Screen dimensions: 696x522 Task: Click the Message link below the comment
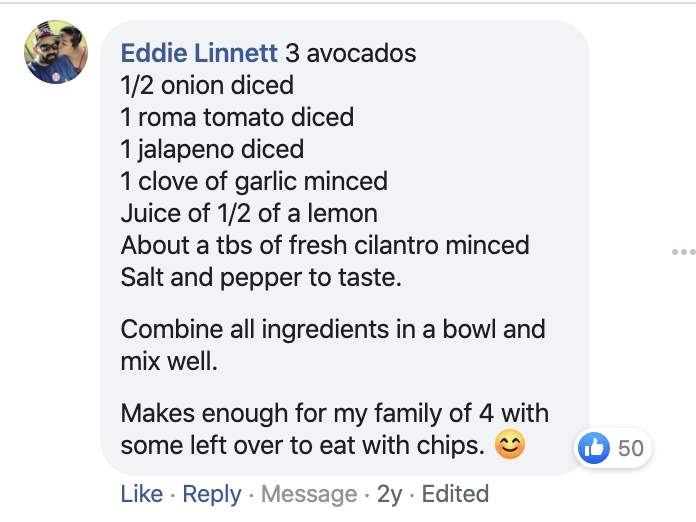[309, 494]
